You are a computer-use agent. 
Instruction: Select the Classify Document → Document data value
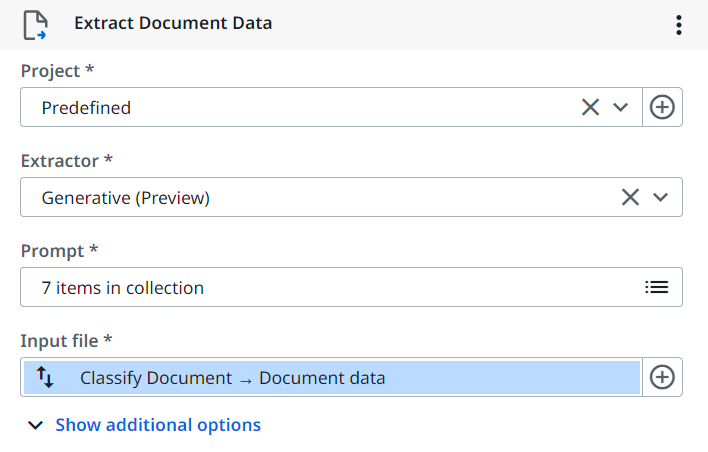[232, 378]
